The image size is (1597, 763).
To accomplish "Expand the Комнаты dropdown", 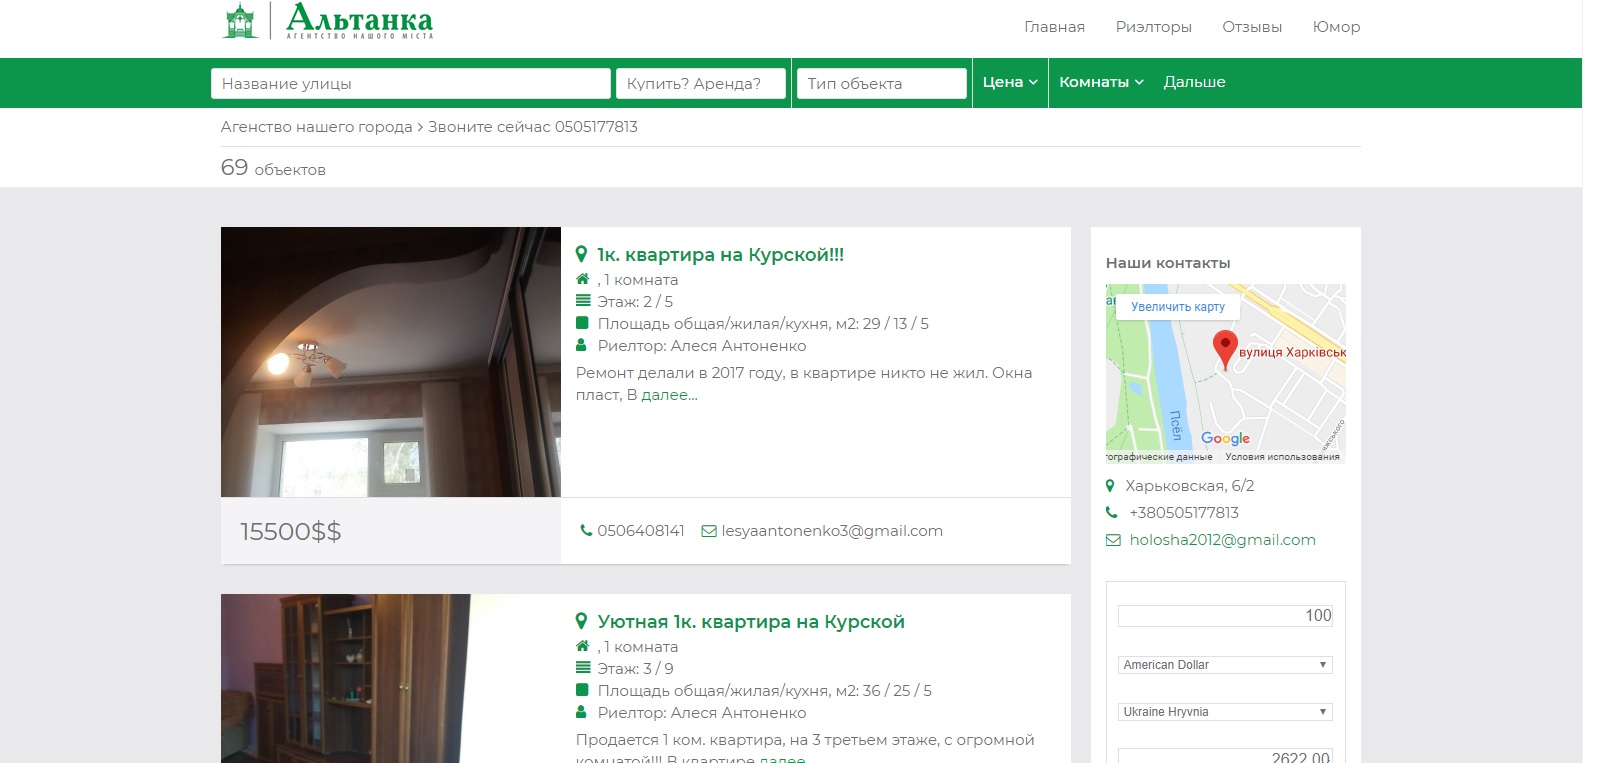I will click(1101, 82).
